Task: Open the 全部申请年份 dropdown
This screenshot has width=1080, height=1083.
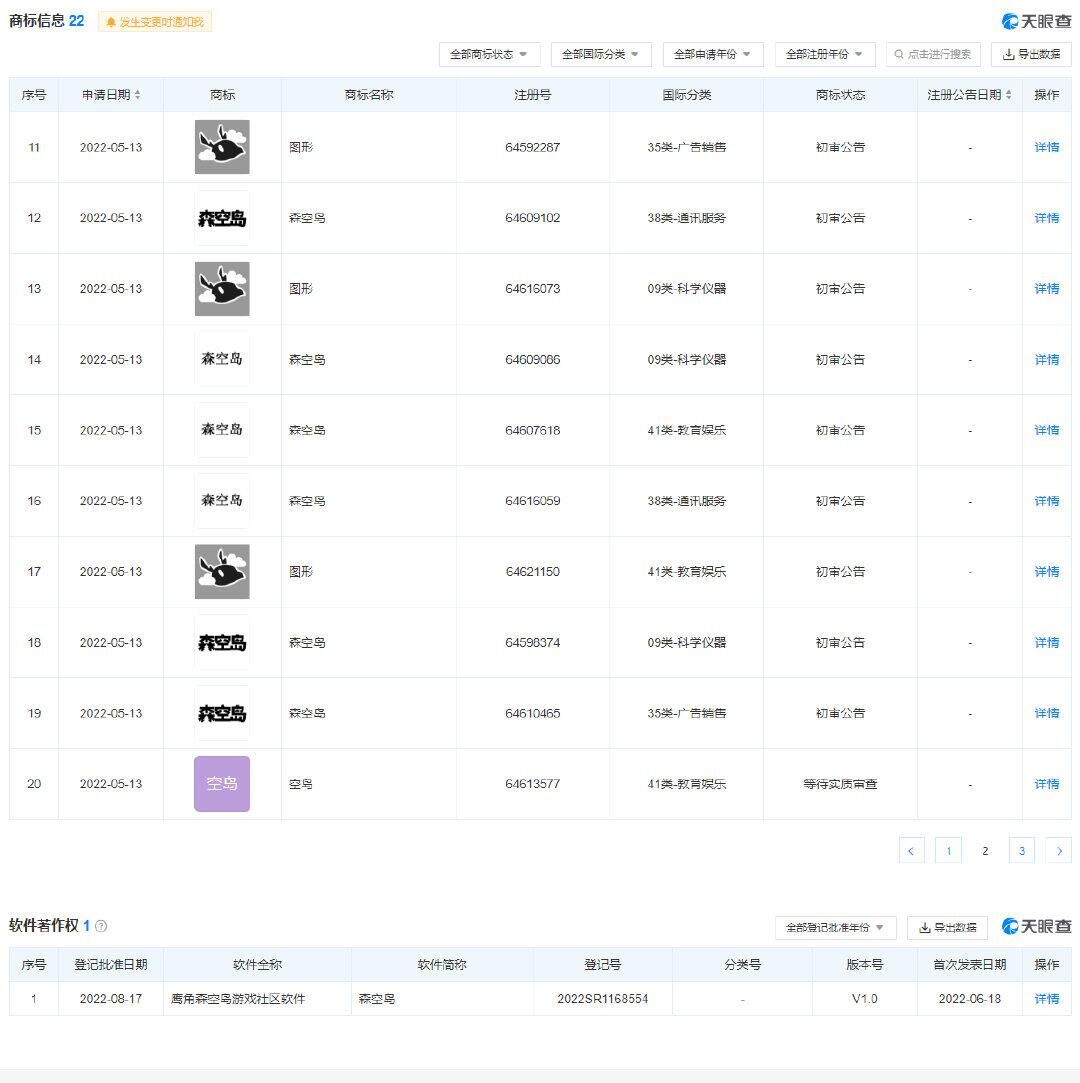Action: coord(713,54)
